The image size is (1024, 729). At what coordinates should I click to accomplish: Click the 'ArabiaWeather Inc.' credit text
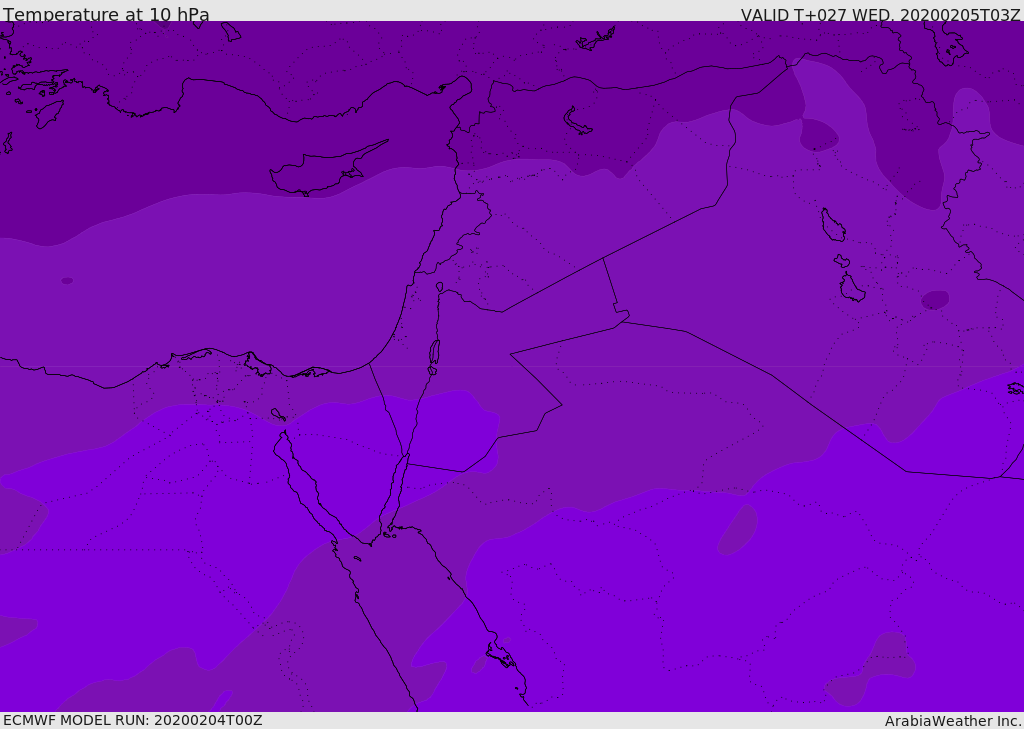click(x=954, y=721)
